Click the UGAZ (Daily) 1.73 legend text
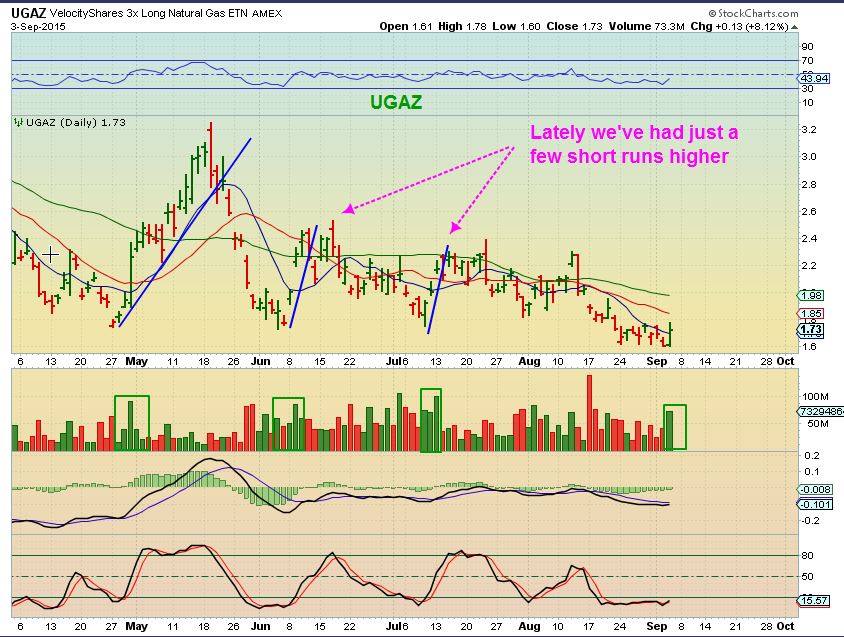This screenshot has width=844, height=637. click(x=75, y=122)
